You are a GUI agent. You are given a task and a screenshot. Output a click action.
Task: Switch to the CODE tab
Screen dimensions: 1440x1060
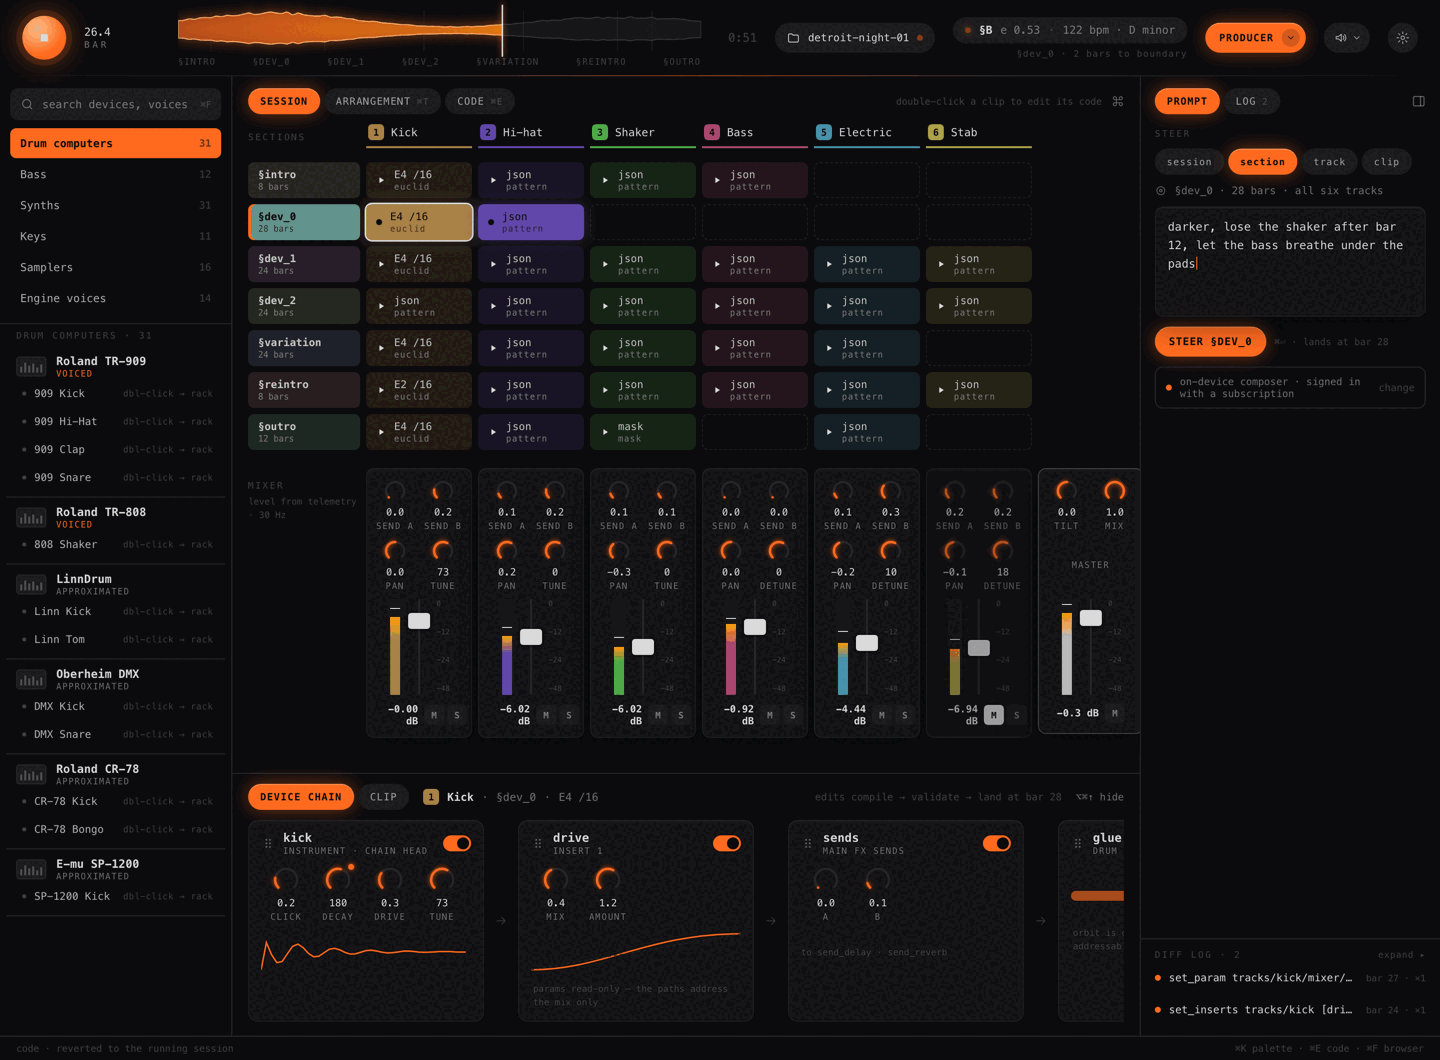click(480, 101)
